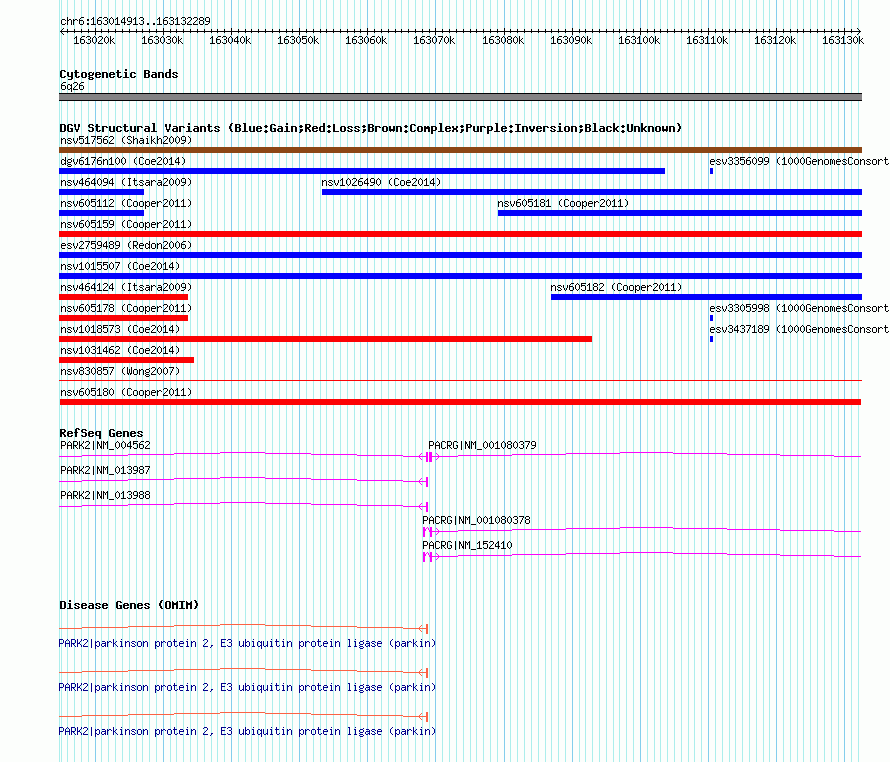890x762 pixels.
Task: Click the long red nsv1018573 loss bar
Action: tap(325, 339)
